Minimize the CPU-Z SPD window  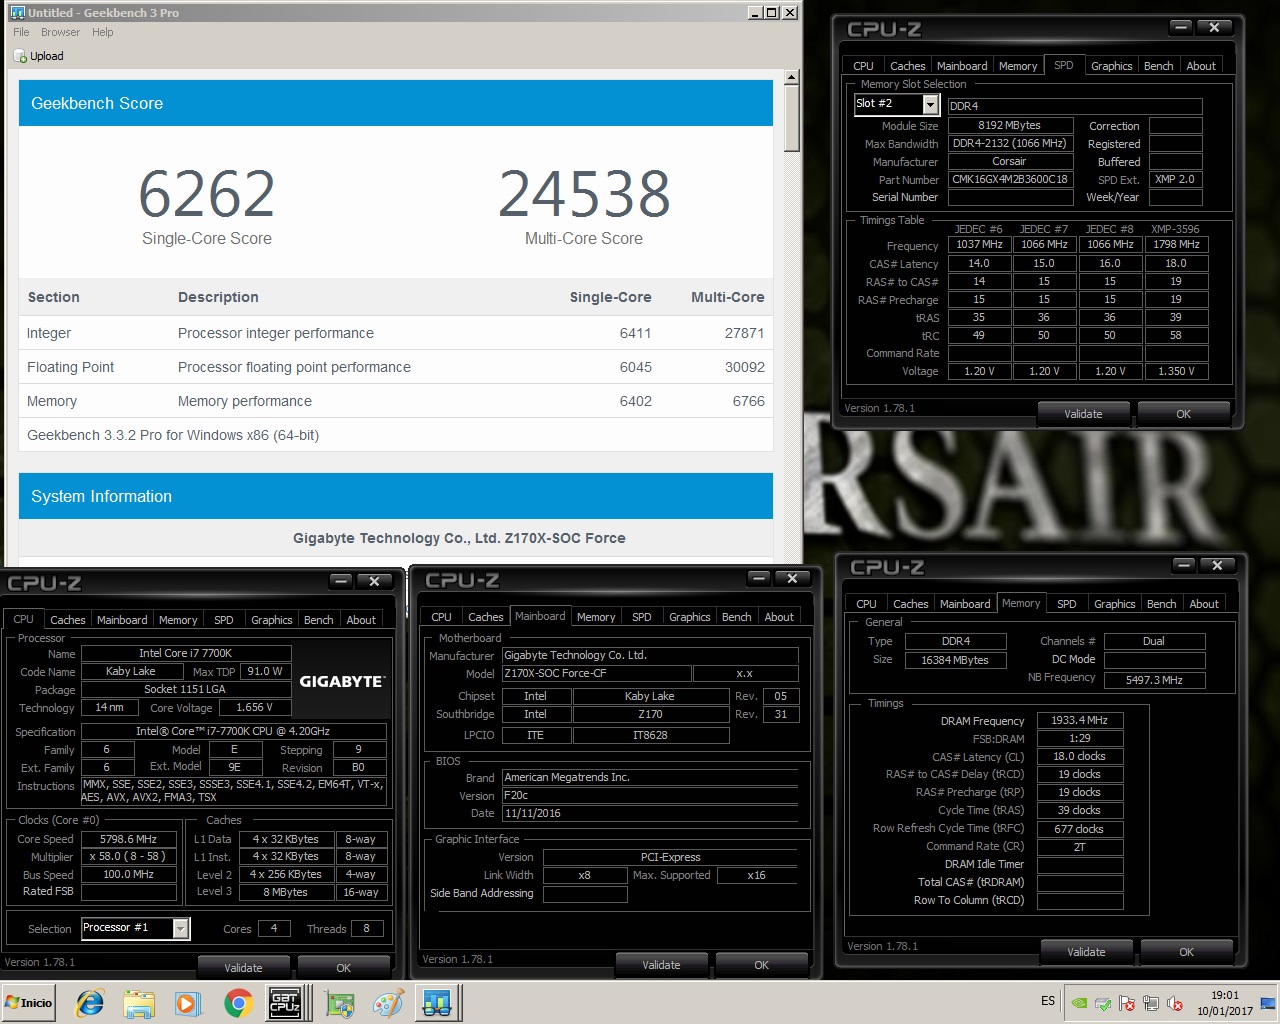click(x=1181, y=27)
